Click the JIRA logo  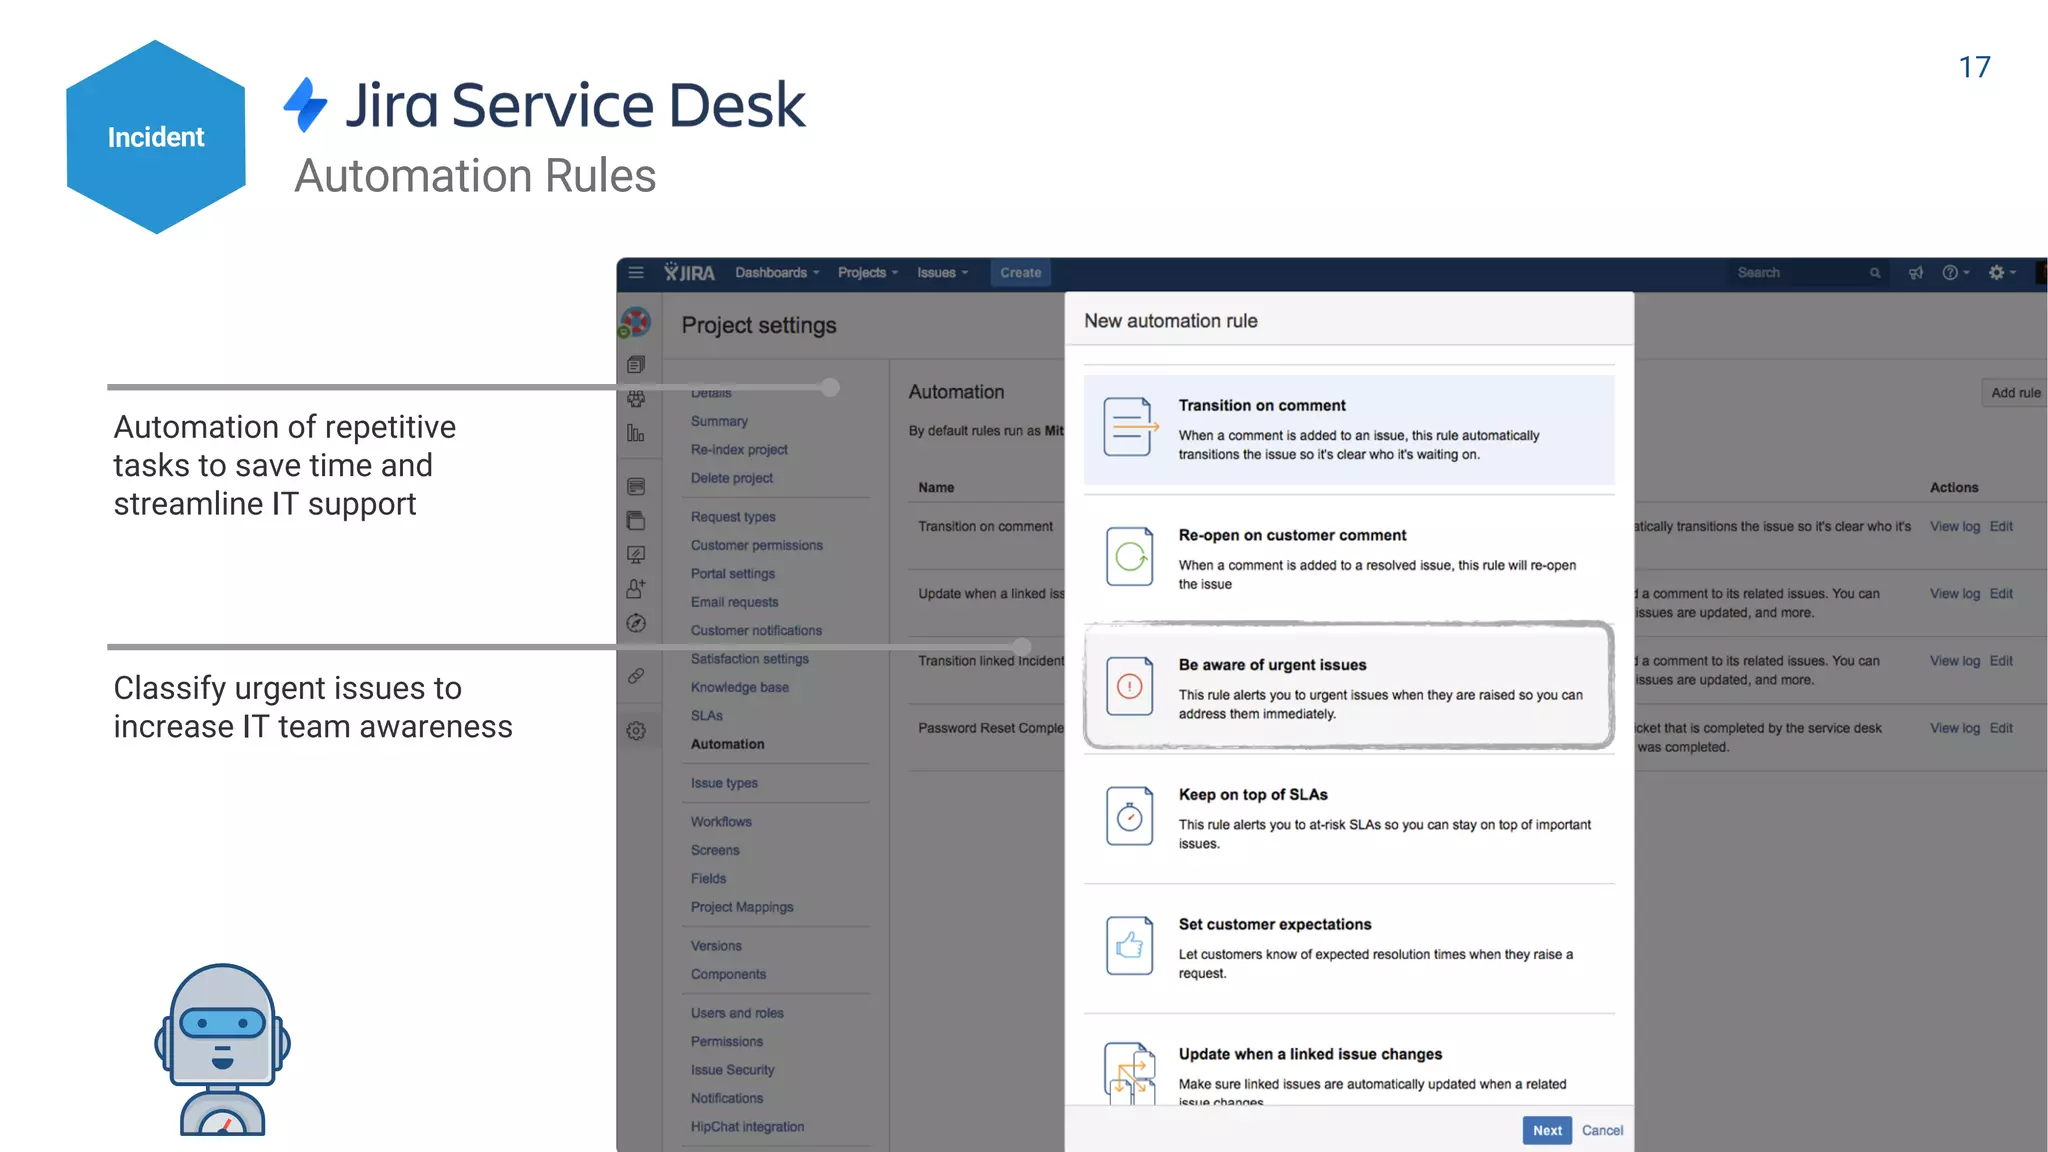(x=689, y=272)
